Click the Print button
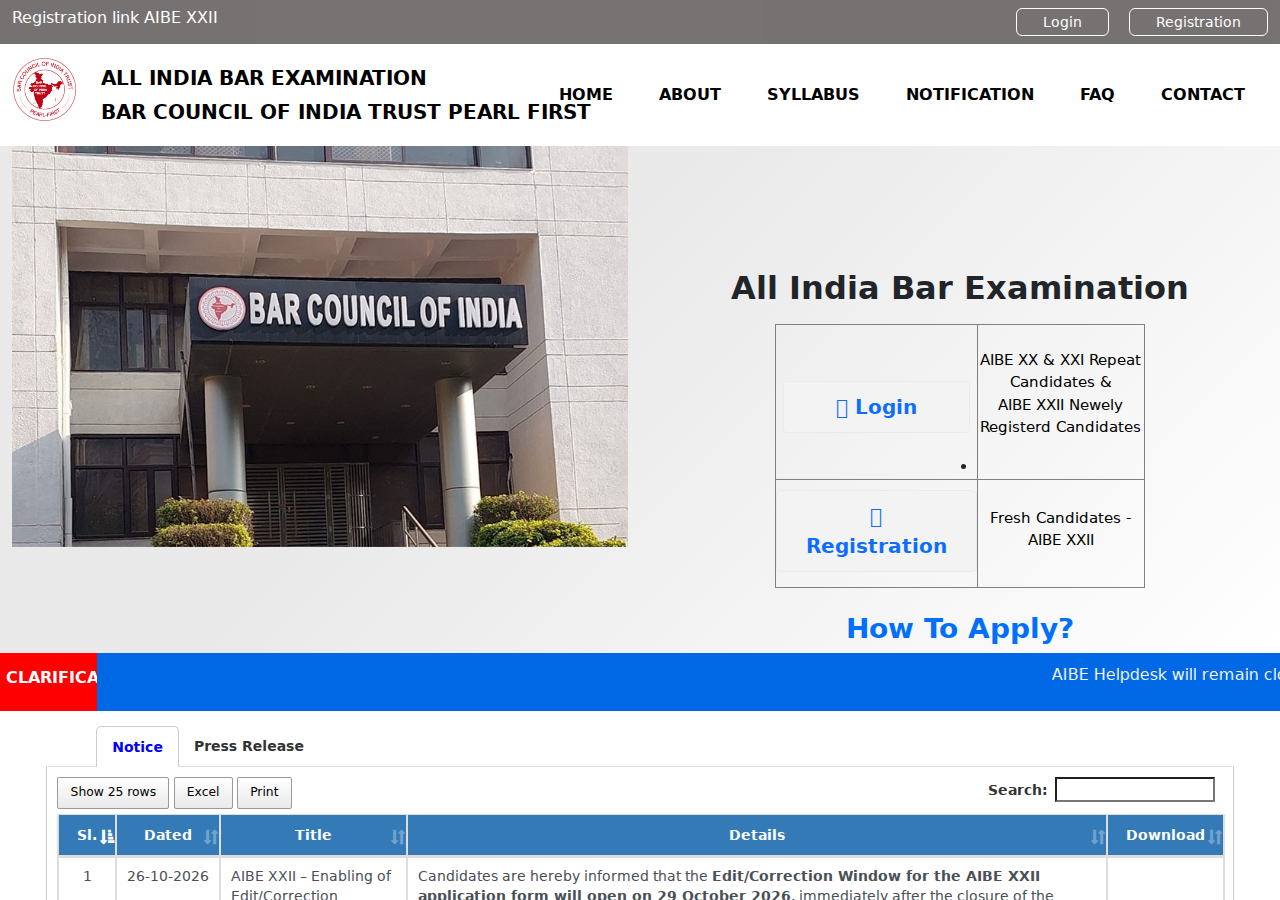 click(264, 792)
